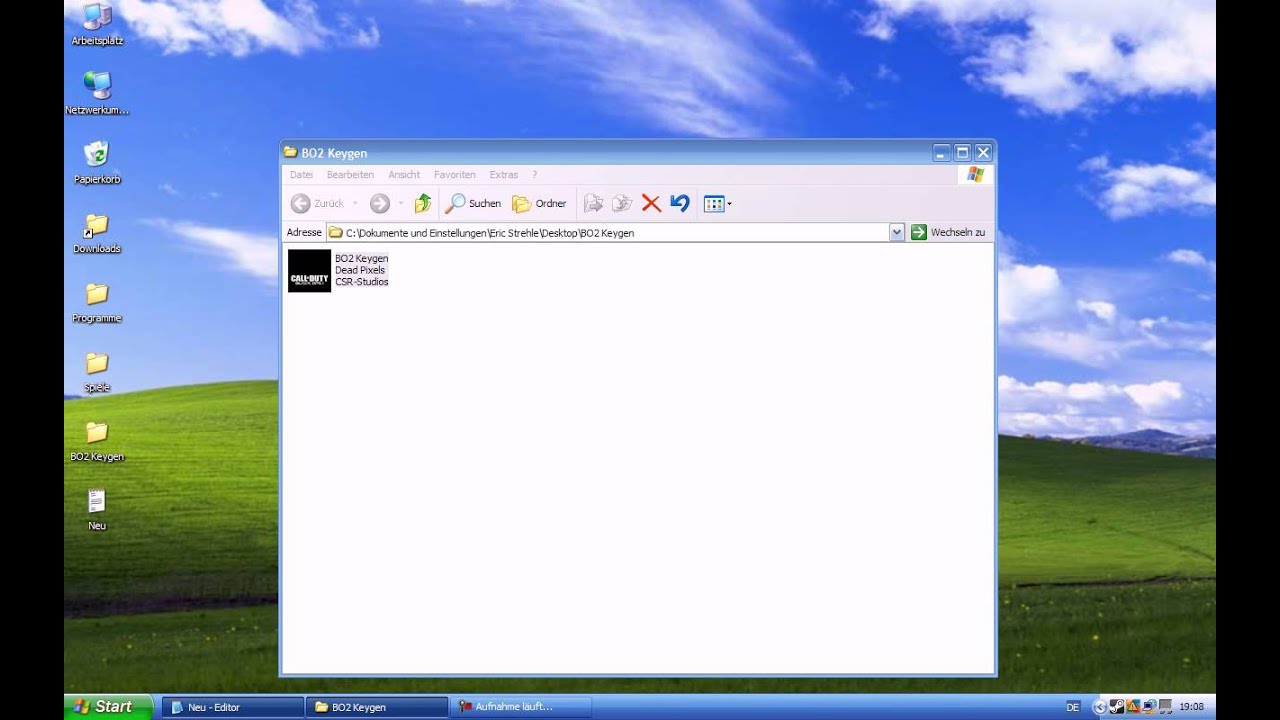Toggle the Ordner folders pane
The width and height of the screenshot is (1280, 720).
(x=539, y=203)
